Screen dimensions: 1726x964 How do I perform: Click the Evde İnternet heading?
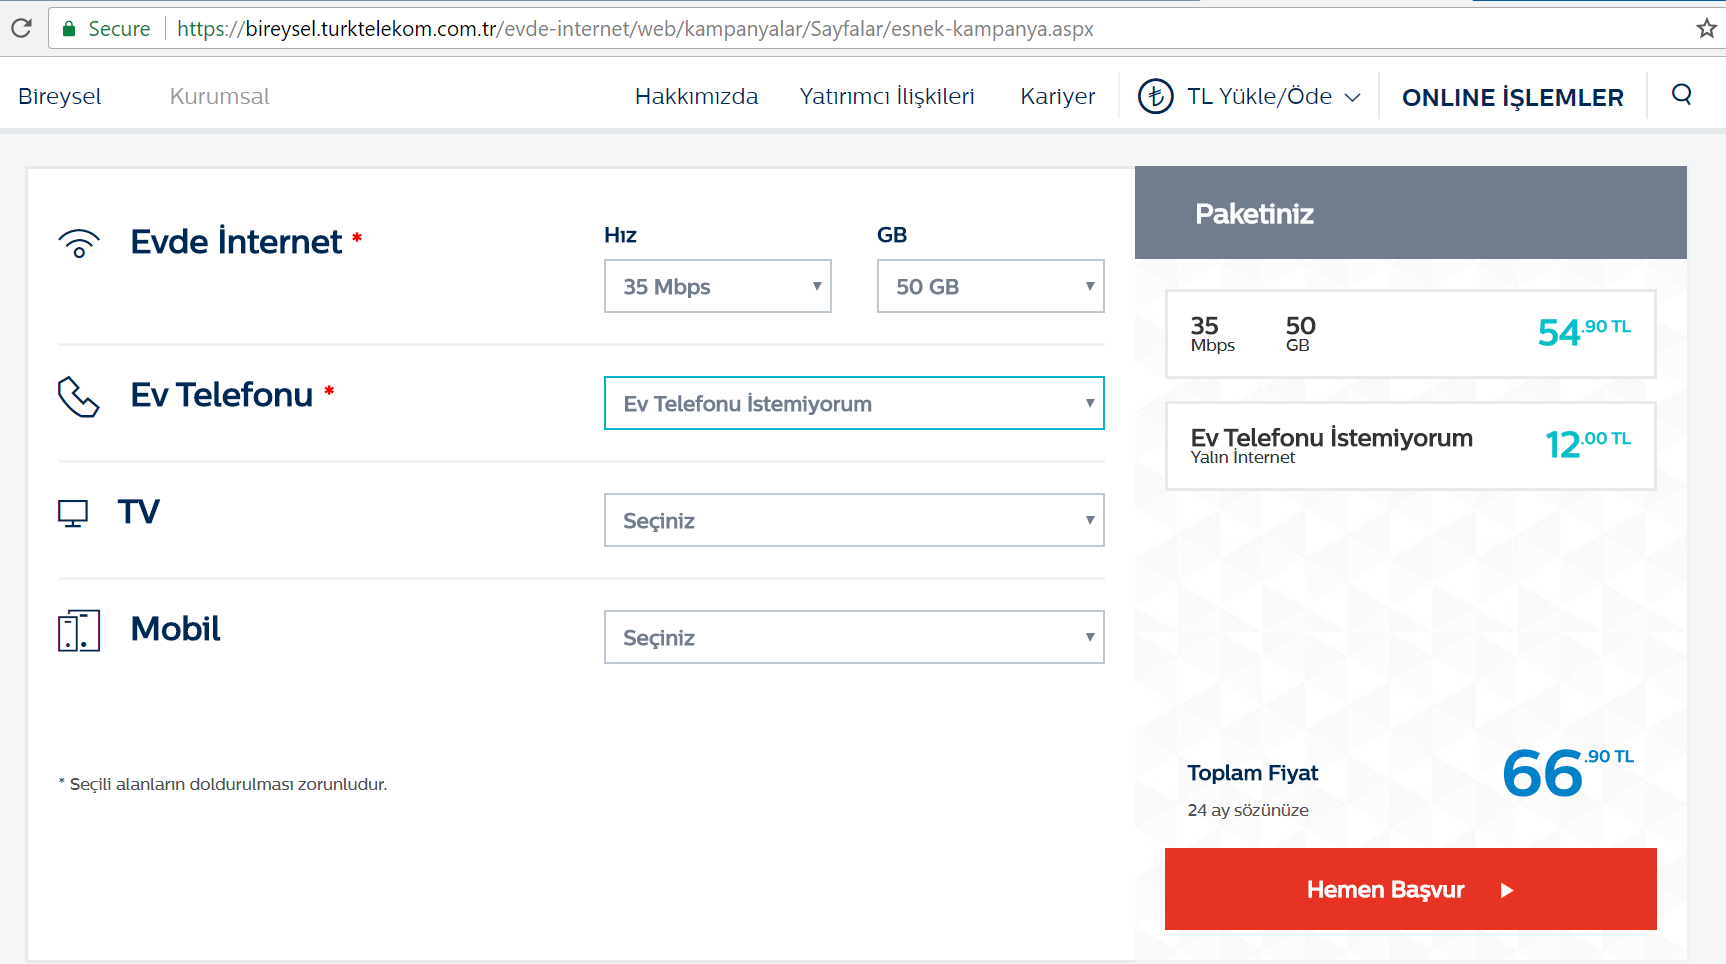pos(236,242)
